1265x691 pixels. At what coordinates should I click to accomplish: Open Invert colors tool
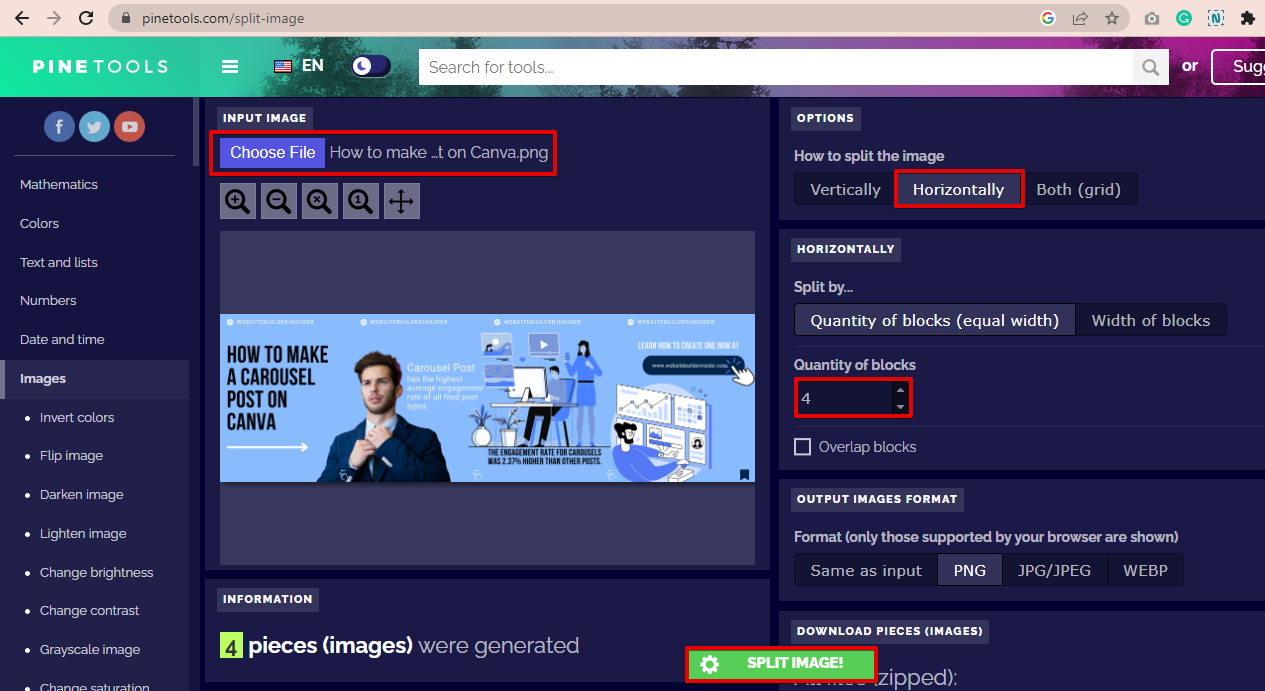click(77, 417)
